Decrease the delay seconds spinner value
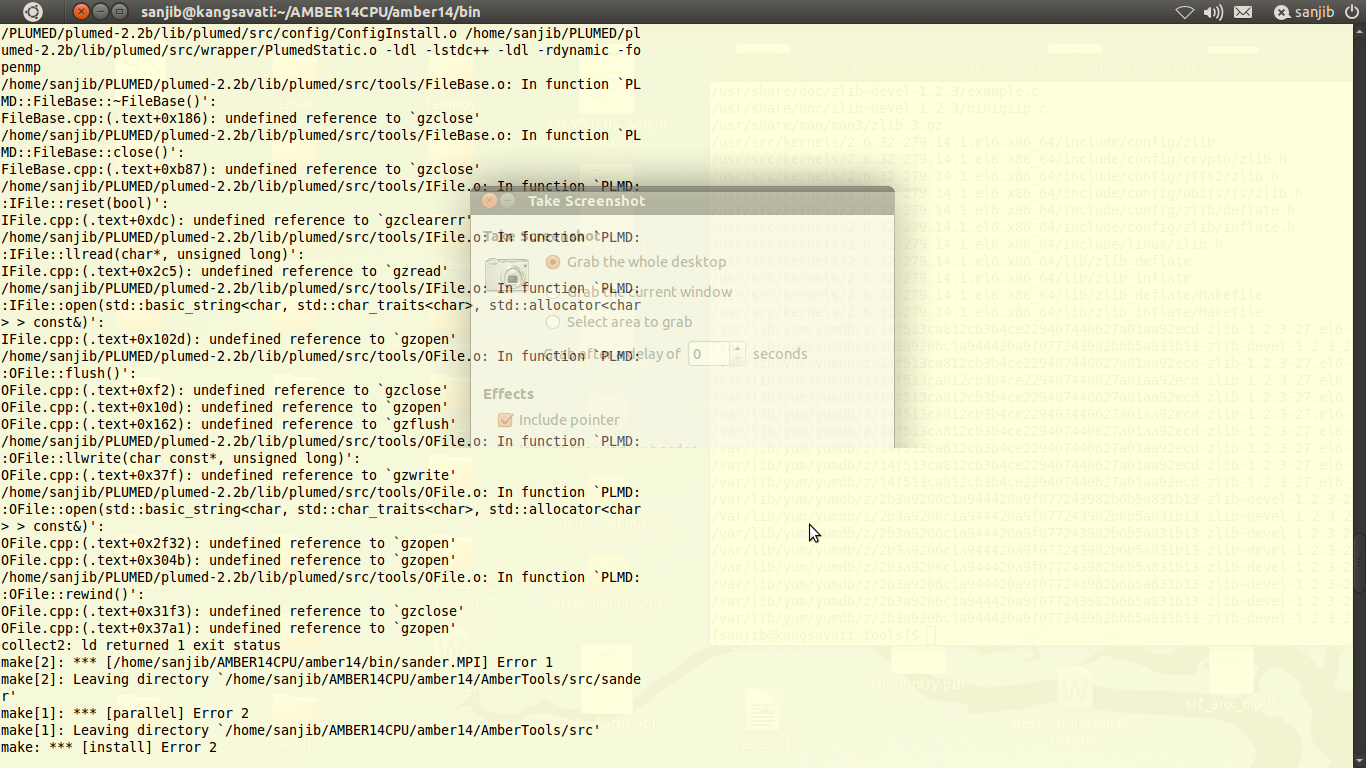The height and width of the screenshot is (768, 1366). (738, 359)
